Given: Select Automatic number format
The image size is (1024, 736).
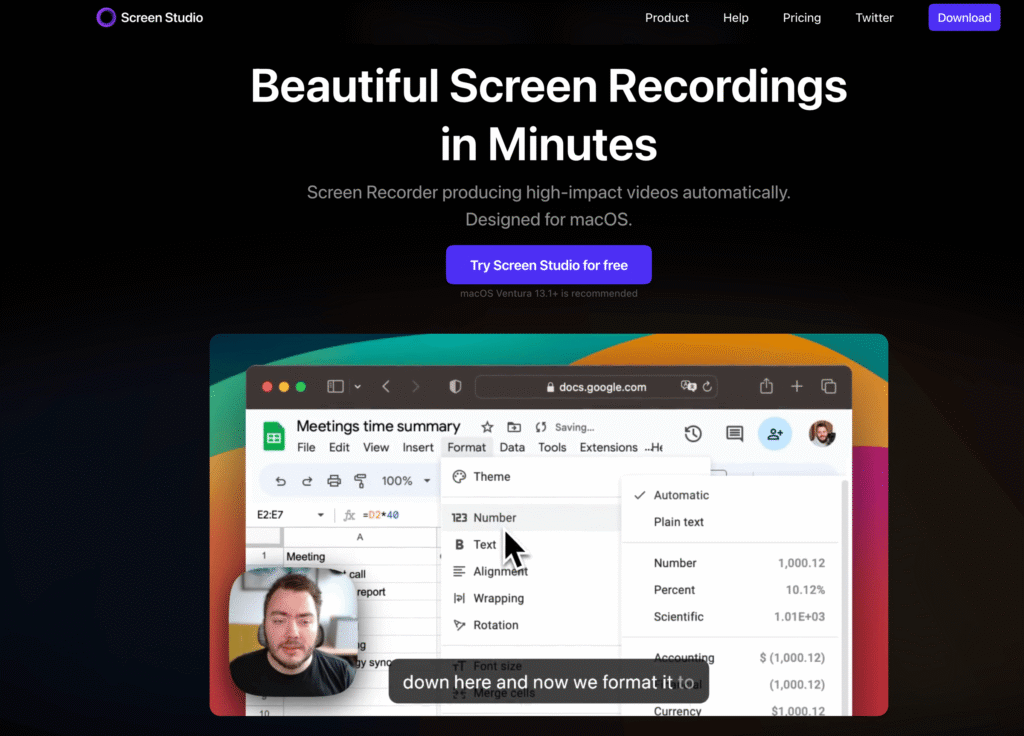Looking at the screenshot, I should [x=730, y=495].
